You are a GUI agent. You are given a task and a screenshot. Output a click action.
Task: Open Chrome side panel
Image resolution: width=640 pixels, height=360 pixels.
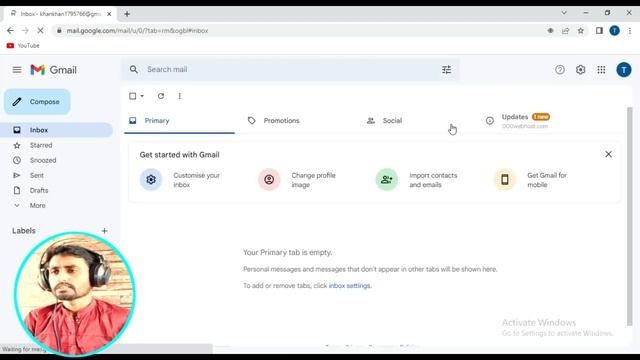point(599,31)
